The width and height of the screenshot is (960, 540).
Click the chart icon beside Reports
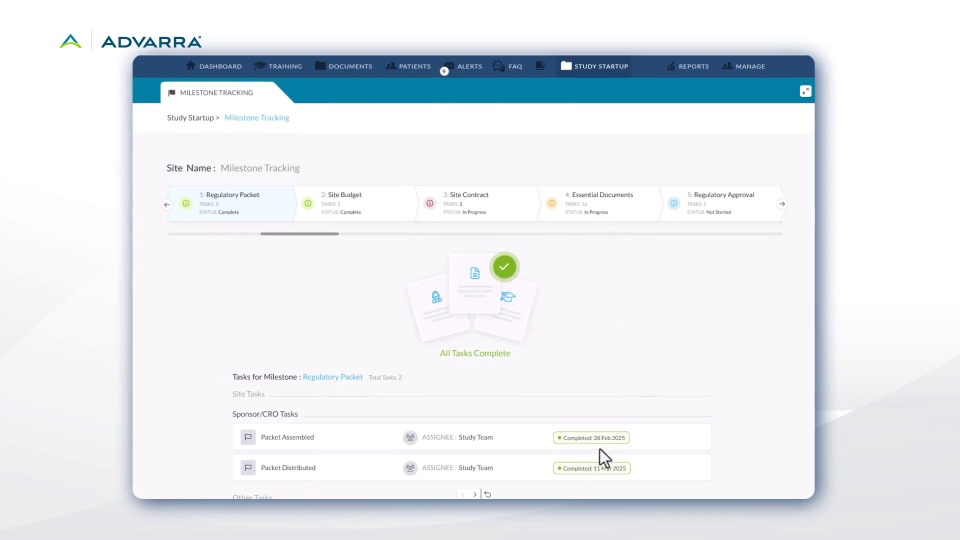[671, 66]
